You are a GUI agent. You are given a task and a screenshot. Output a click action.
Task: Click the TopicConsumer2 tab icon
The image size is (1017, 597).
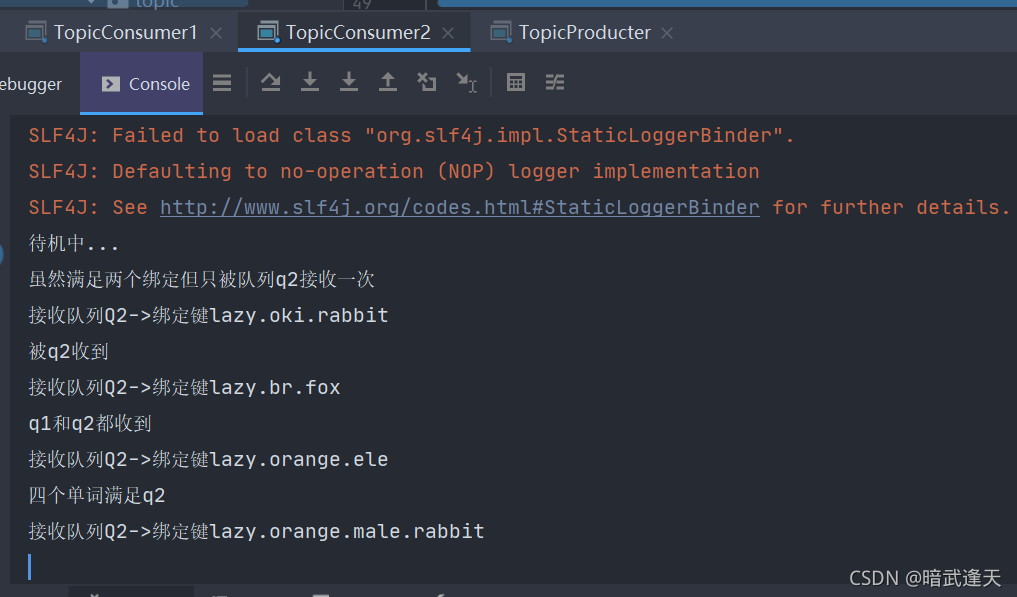tap(268, 32)
